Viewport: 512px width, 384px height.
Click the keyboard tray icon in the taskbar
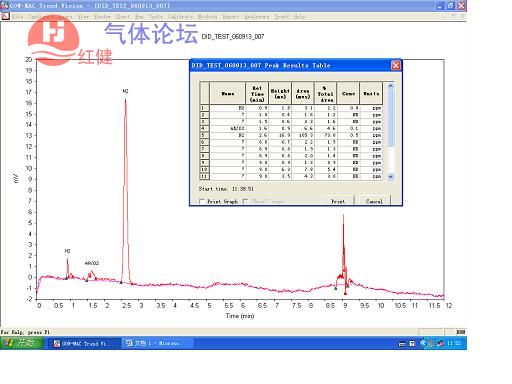402,344
